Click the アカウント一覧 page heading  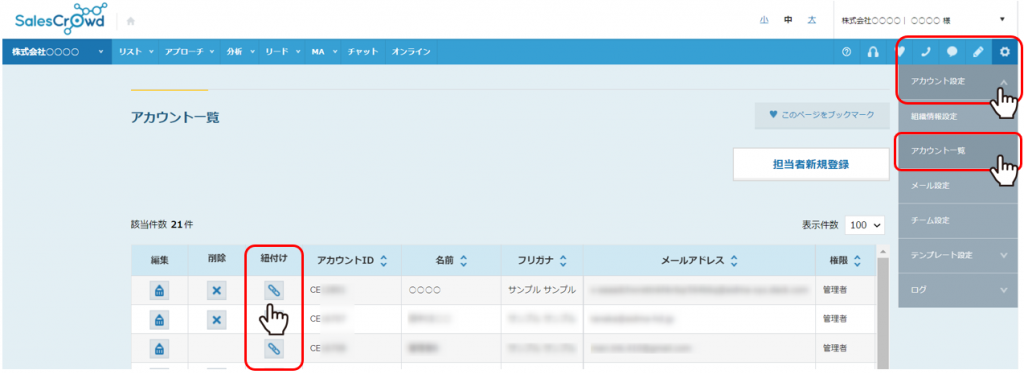click(175, 117)
